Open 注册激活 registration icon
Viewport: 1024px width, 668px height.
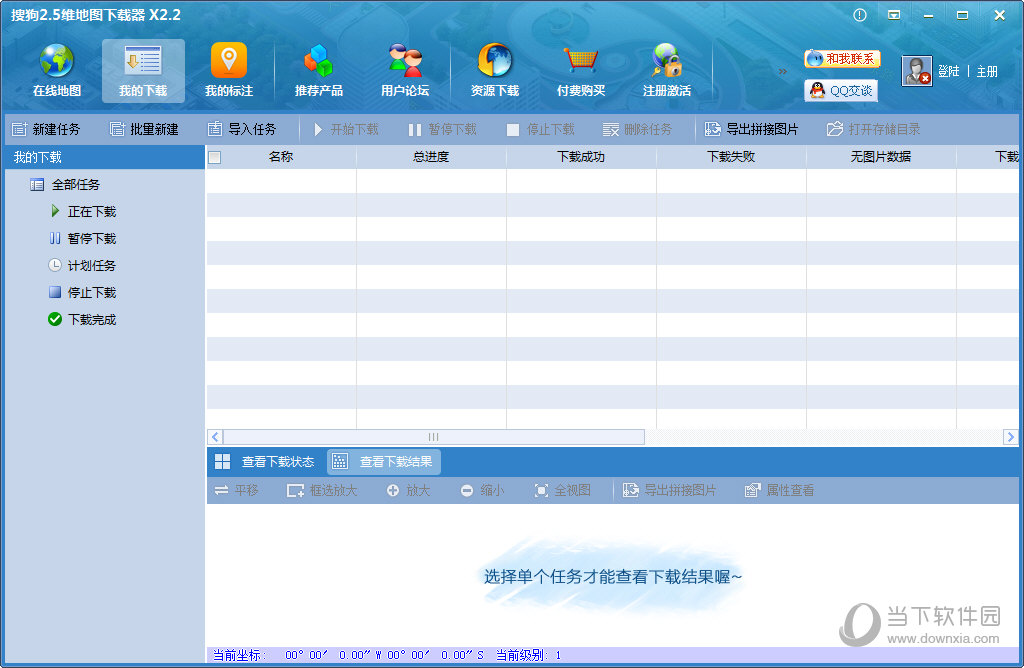[667, 71]
